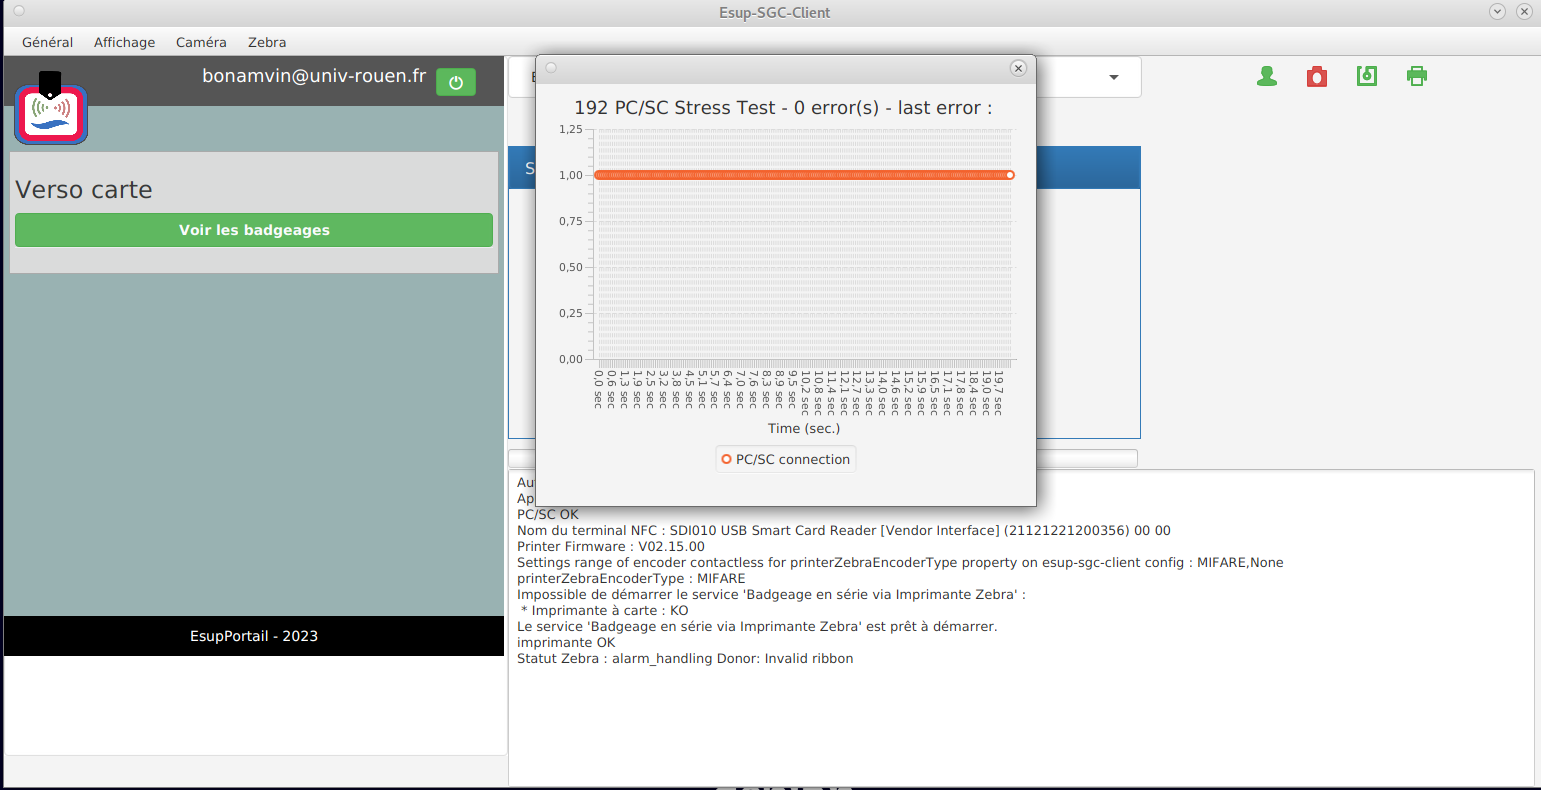1541x790 pixels.
Task: Click the red camera status icon
Action: point(1317,76)
